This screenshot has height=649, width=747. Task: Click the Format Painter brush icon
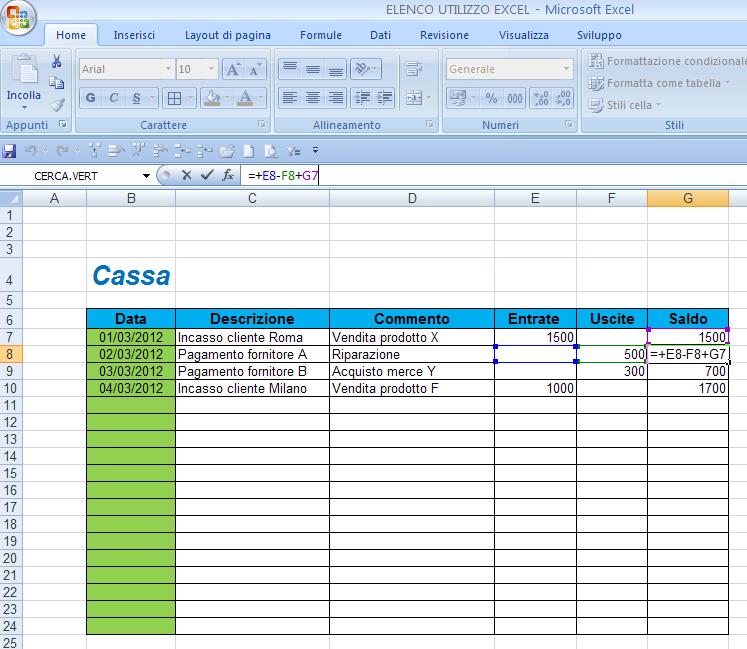pos(58,104)
